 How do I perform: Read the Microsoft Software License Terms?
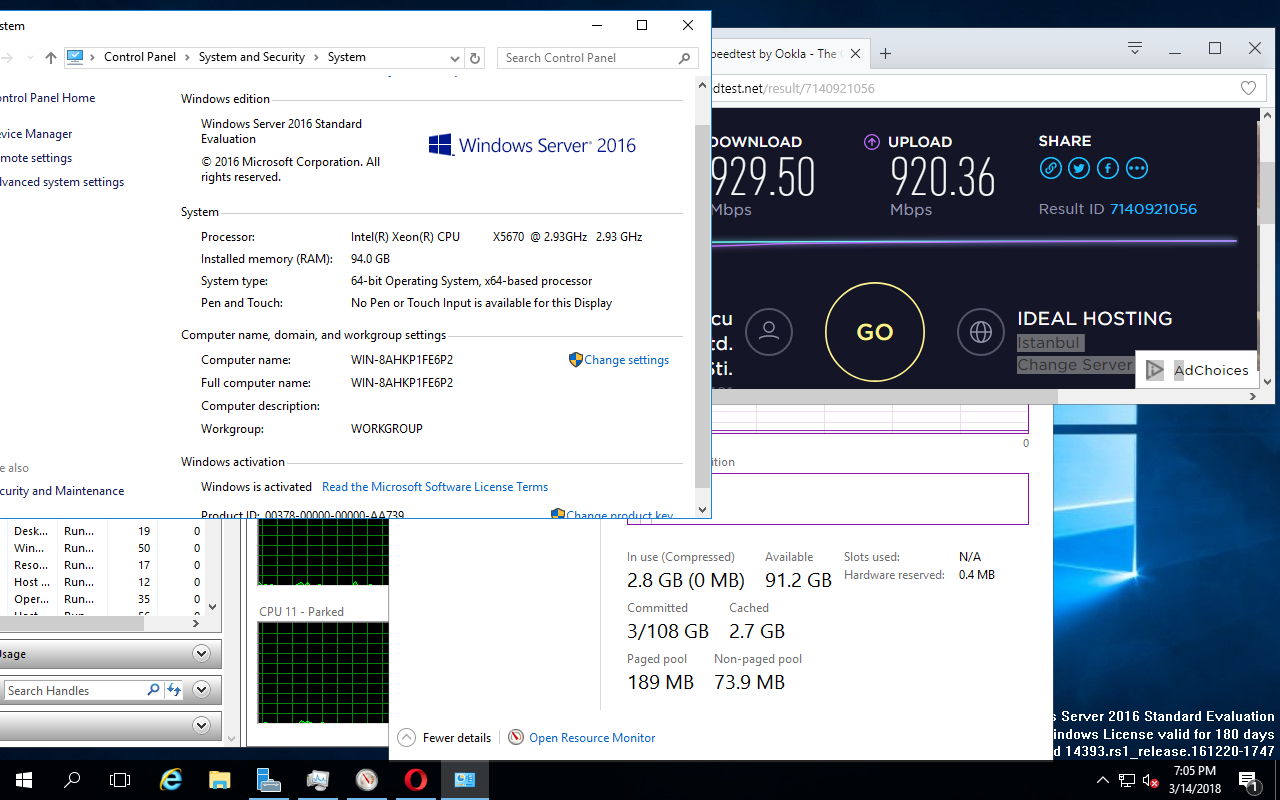click(435, 487)
